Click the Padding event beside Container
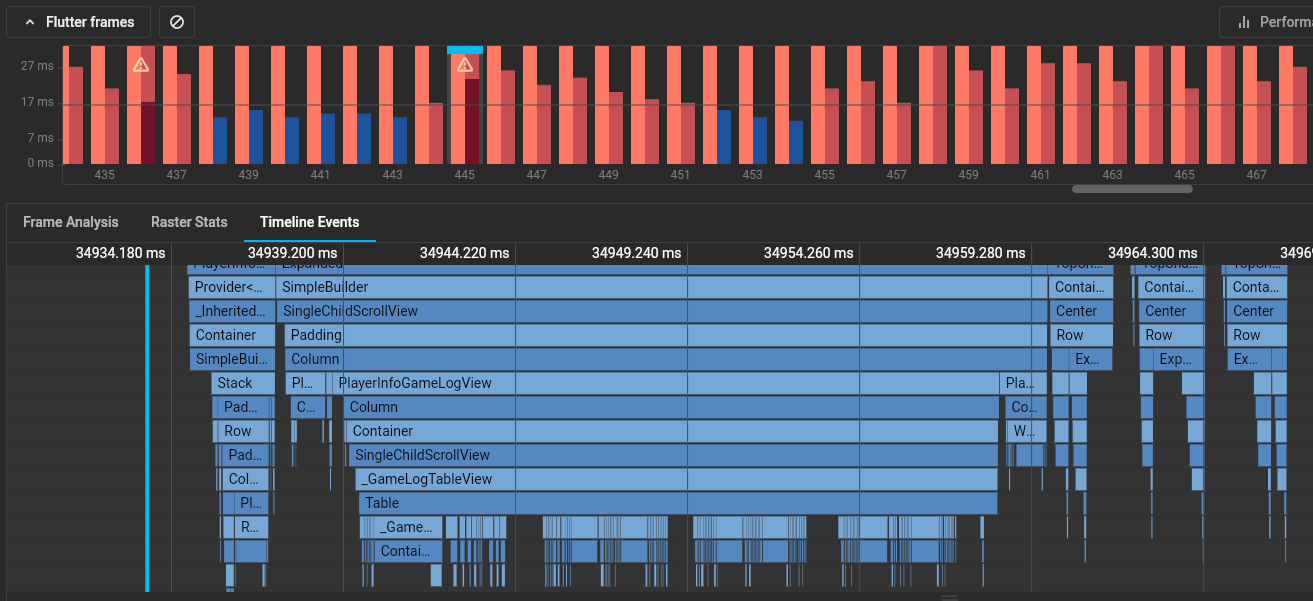Screen dimensions: 1313x601 tap(315, 335)
